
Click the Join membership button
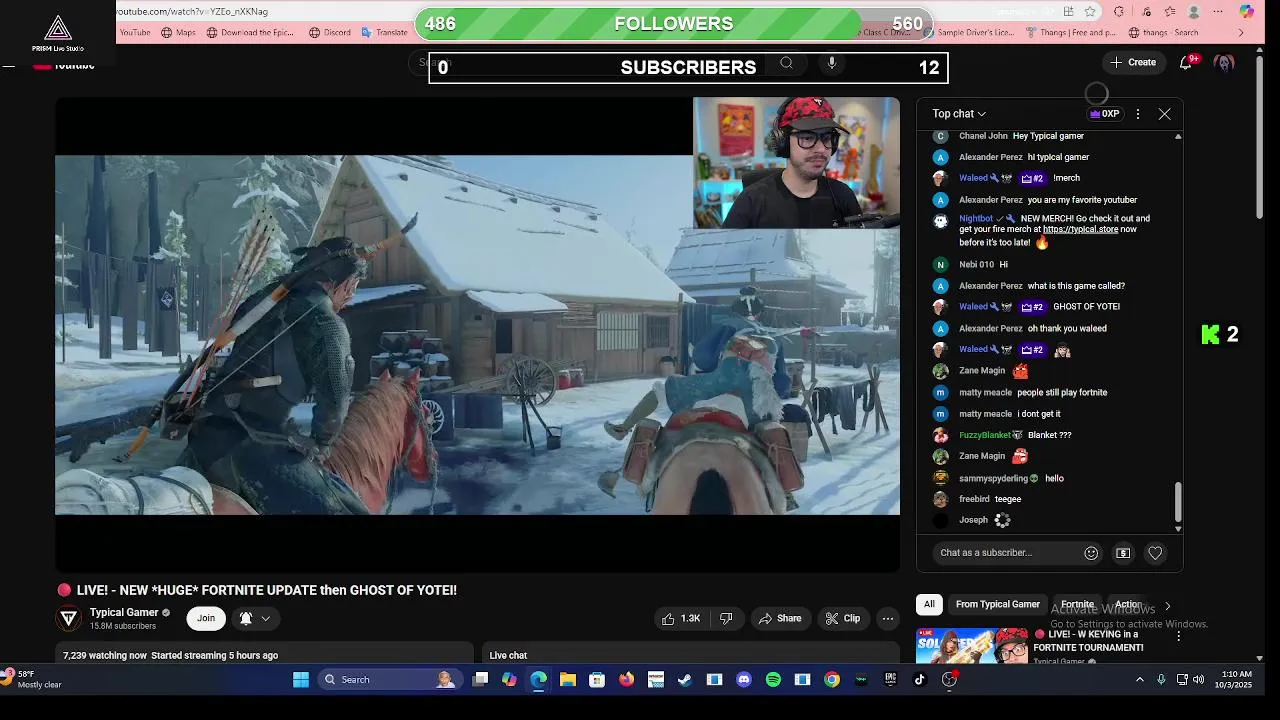206,618
